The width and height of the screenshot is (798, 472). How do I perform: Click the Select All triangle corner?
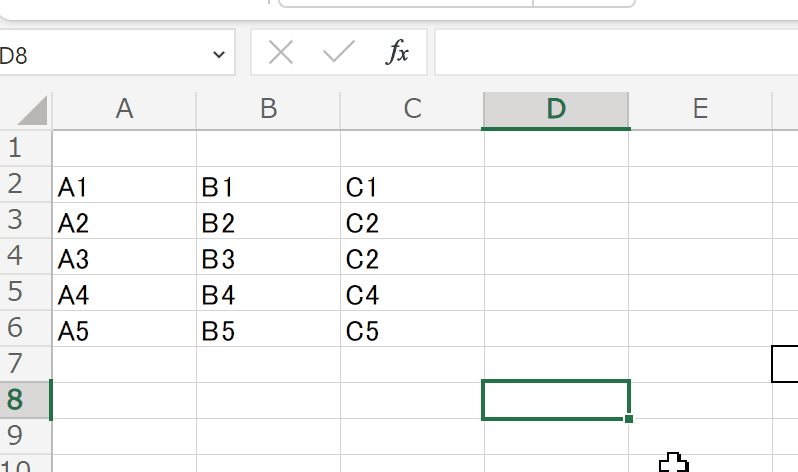coord(32,110)
